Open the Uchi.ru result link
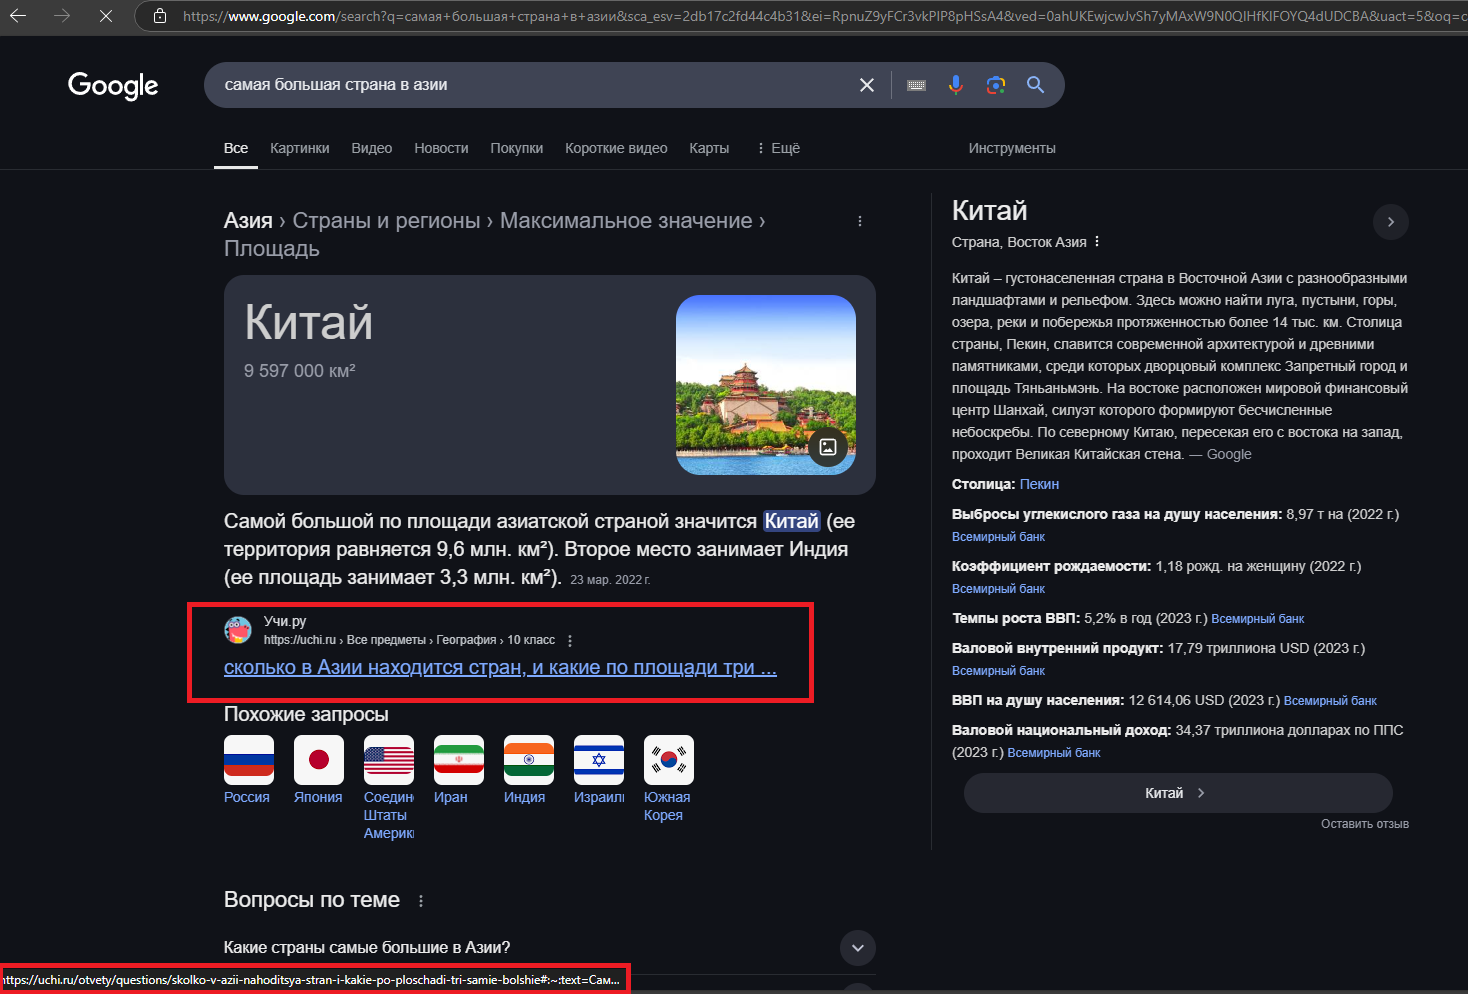 pyautogui.click(x=500, y=668)
